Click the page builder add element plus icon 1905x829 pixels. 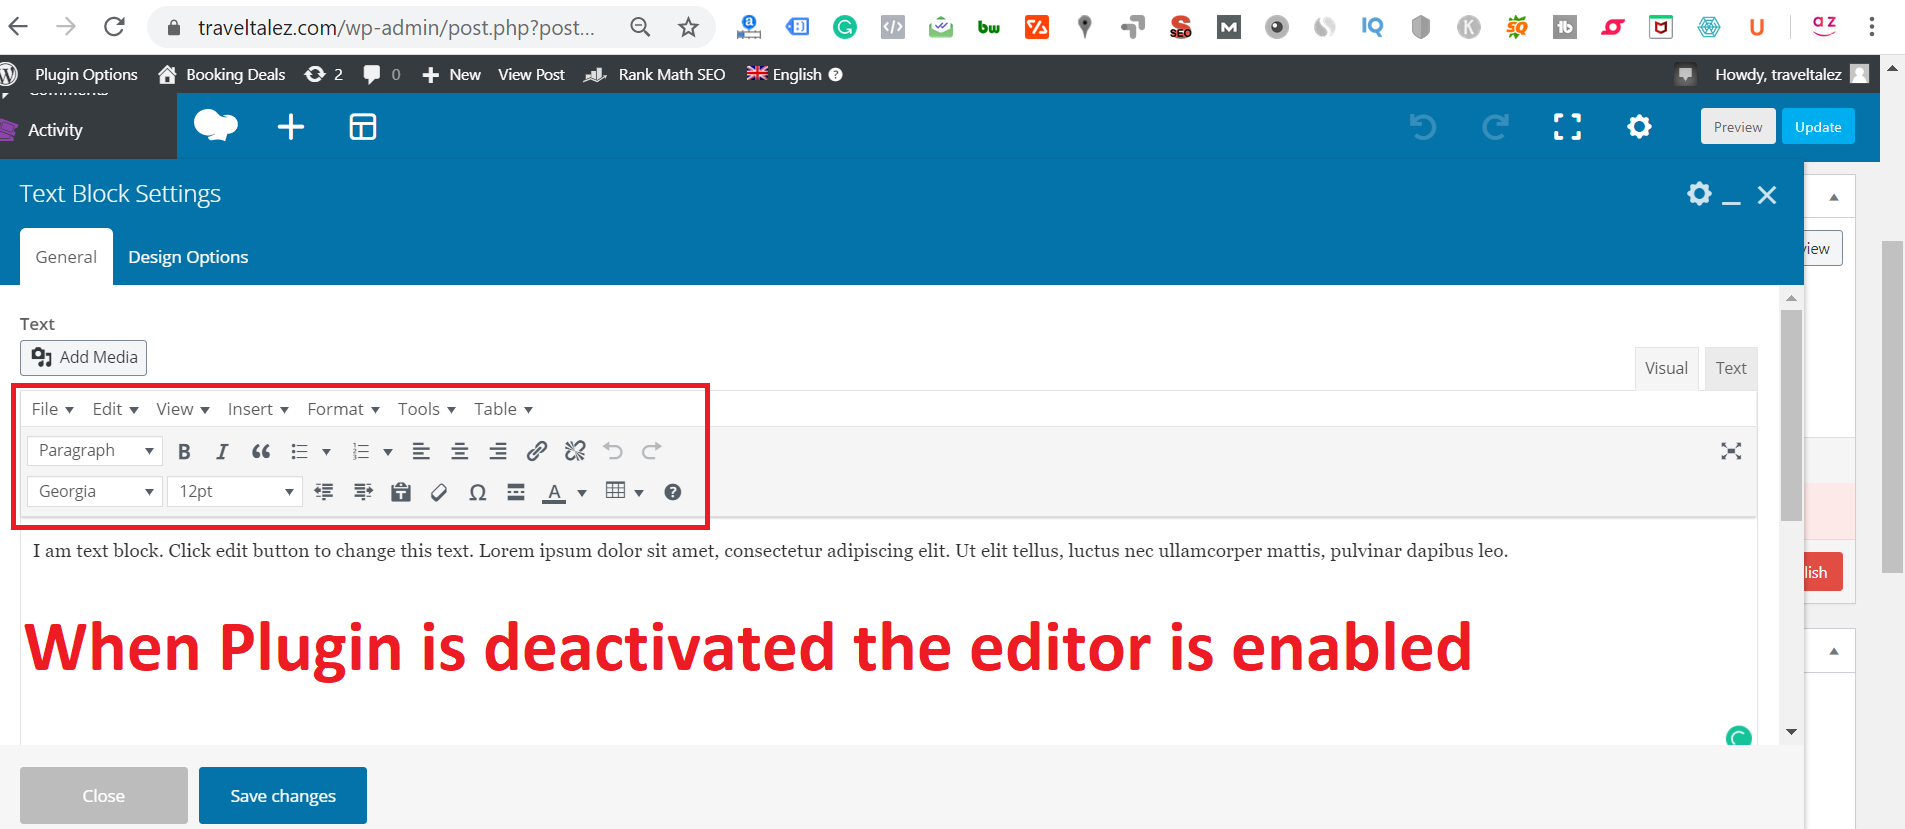click(x=291, y=127)
